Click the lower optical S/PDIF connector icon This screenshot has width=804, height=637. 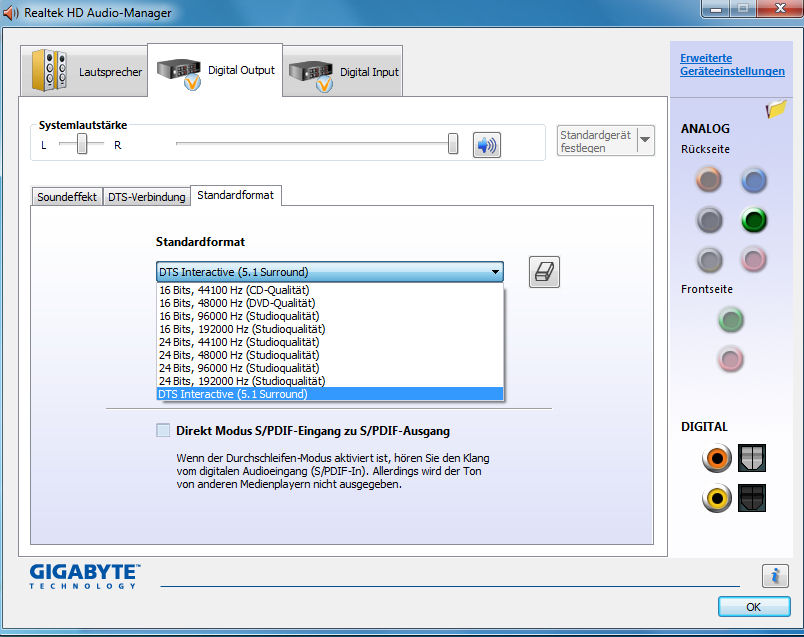752,498
